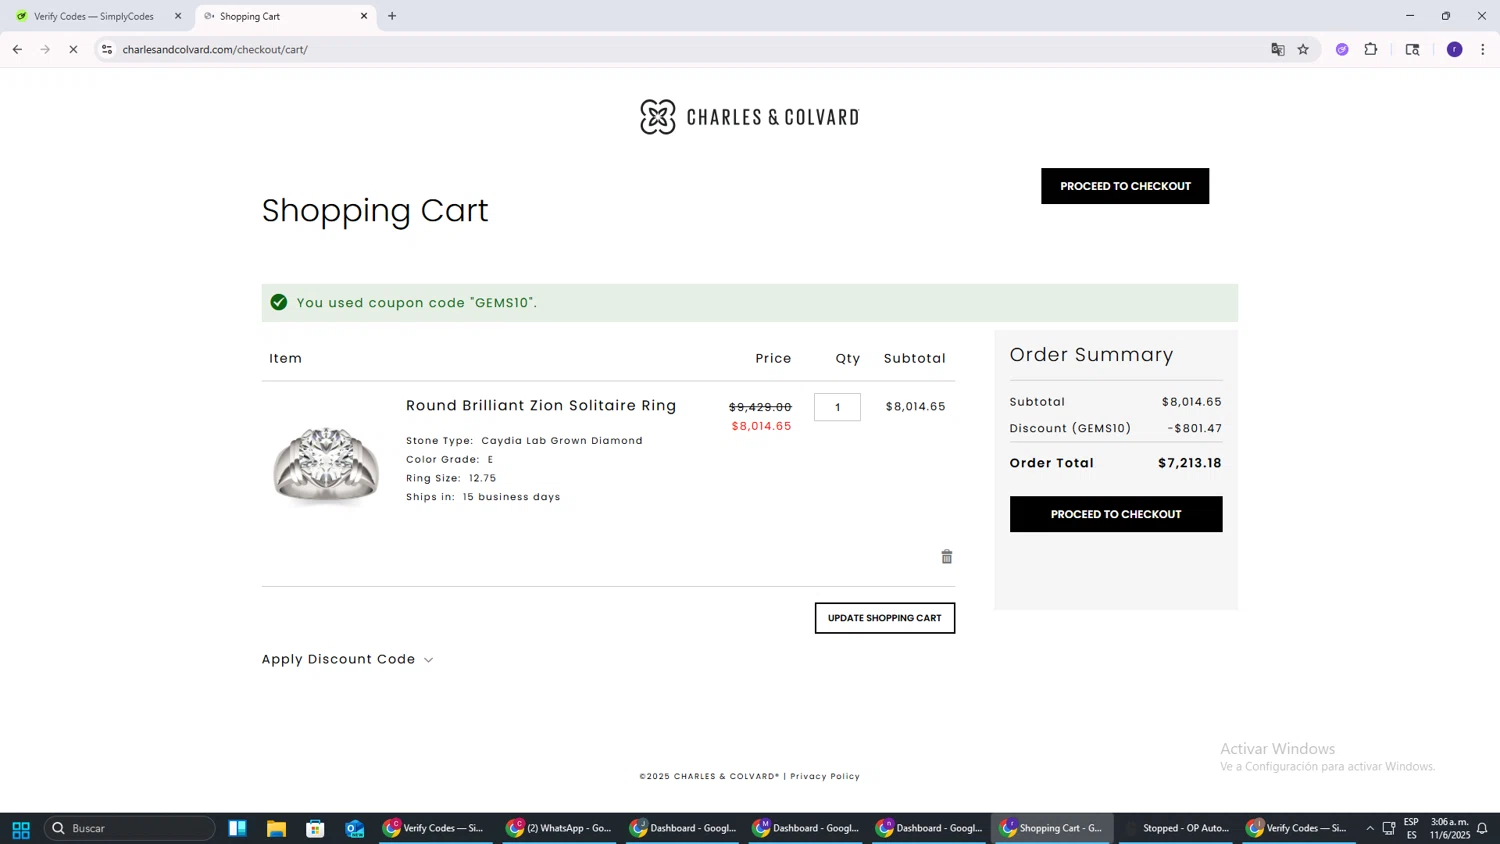The width and height of the screenshot is (1500, 844).
Task: Click the red $8,014.65 sale price
Action: 761,426
